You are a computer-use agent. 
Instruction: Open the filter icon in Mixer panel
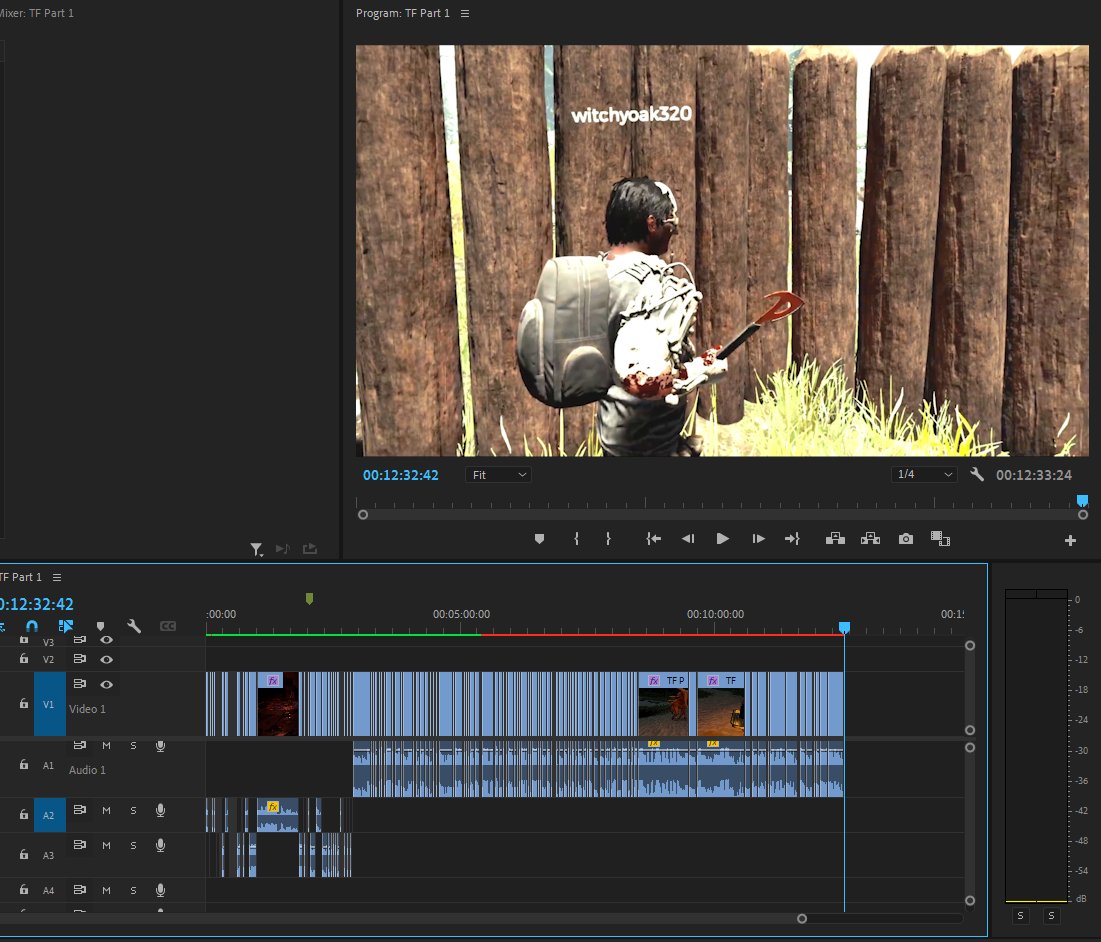[x=257, y=549]
